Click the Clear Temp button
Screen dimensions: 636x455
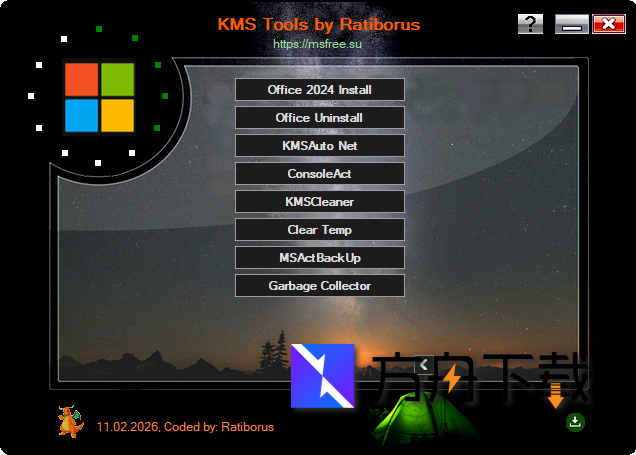click(320, 230)
